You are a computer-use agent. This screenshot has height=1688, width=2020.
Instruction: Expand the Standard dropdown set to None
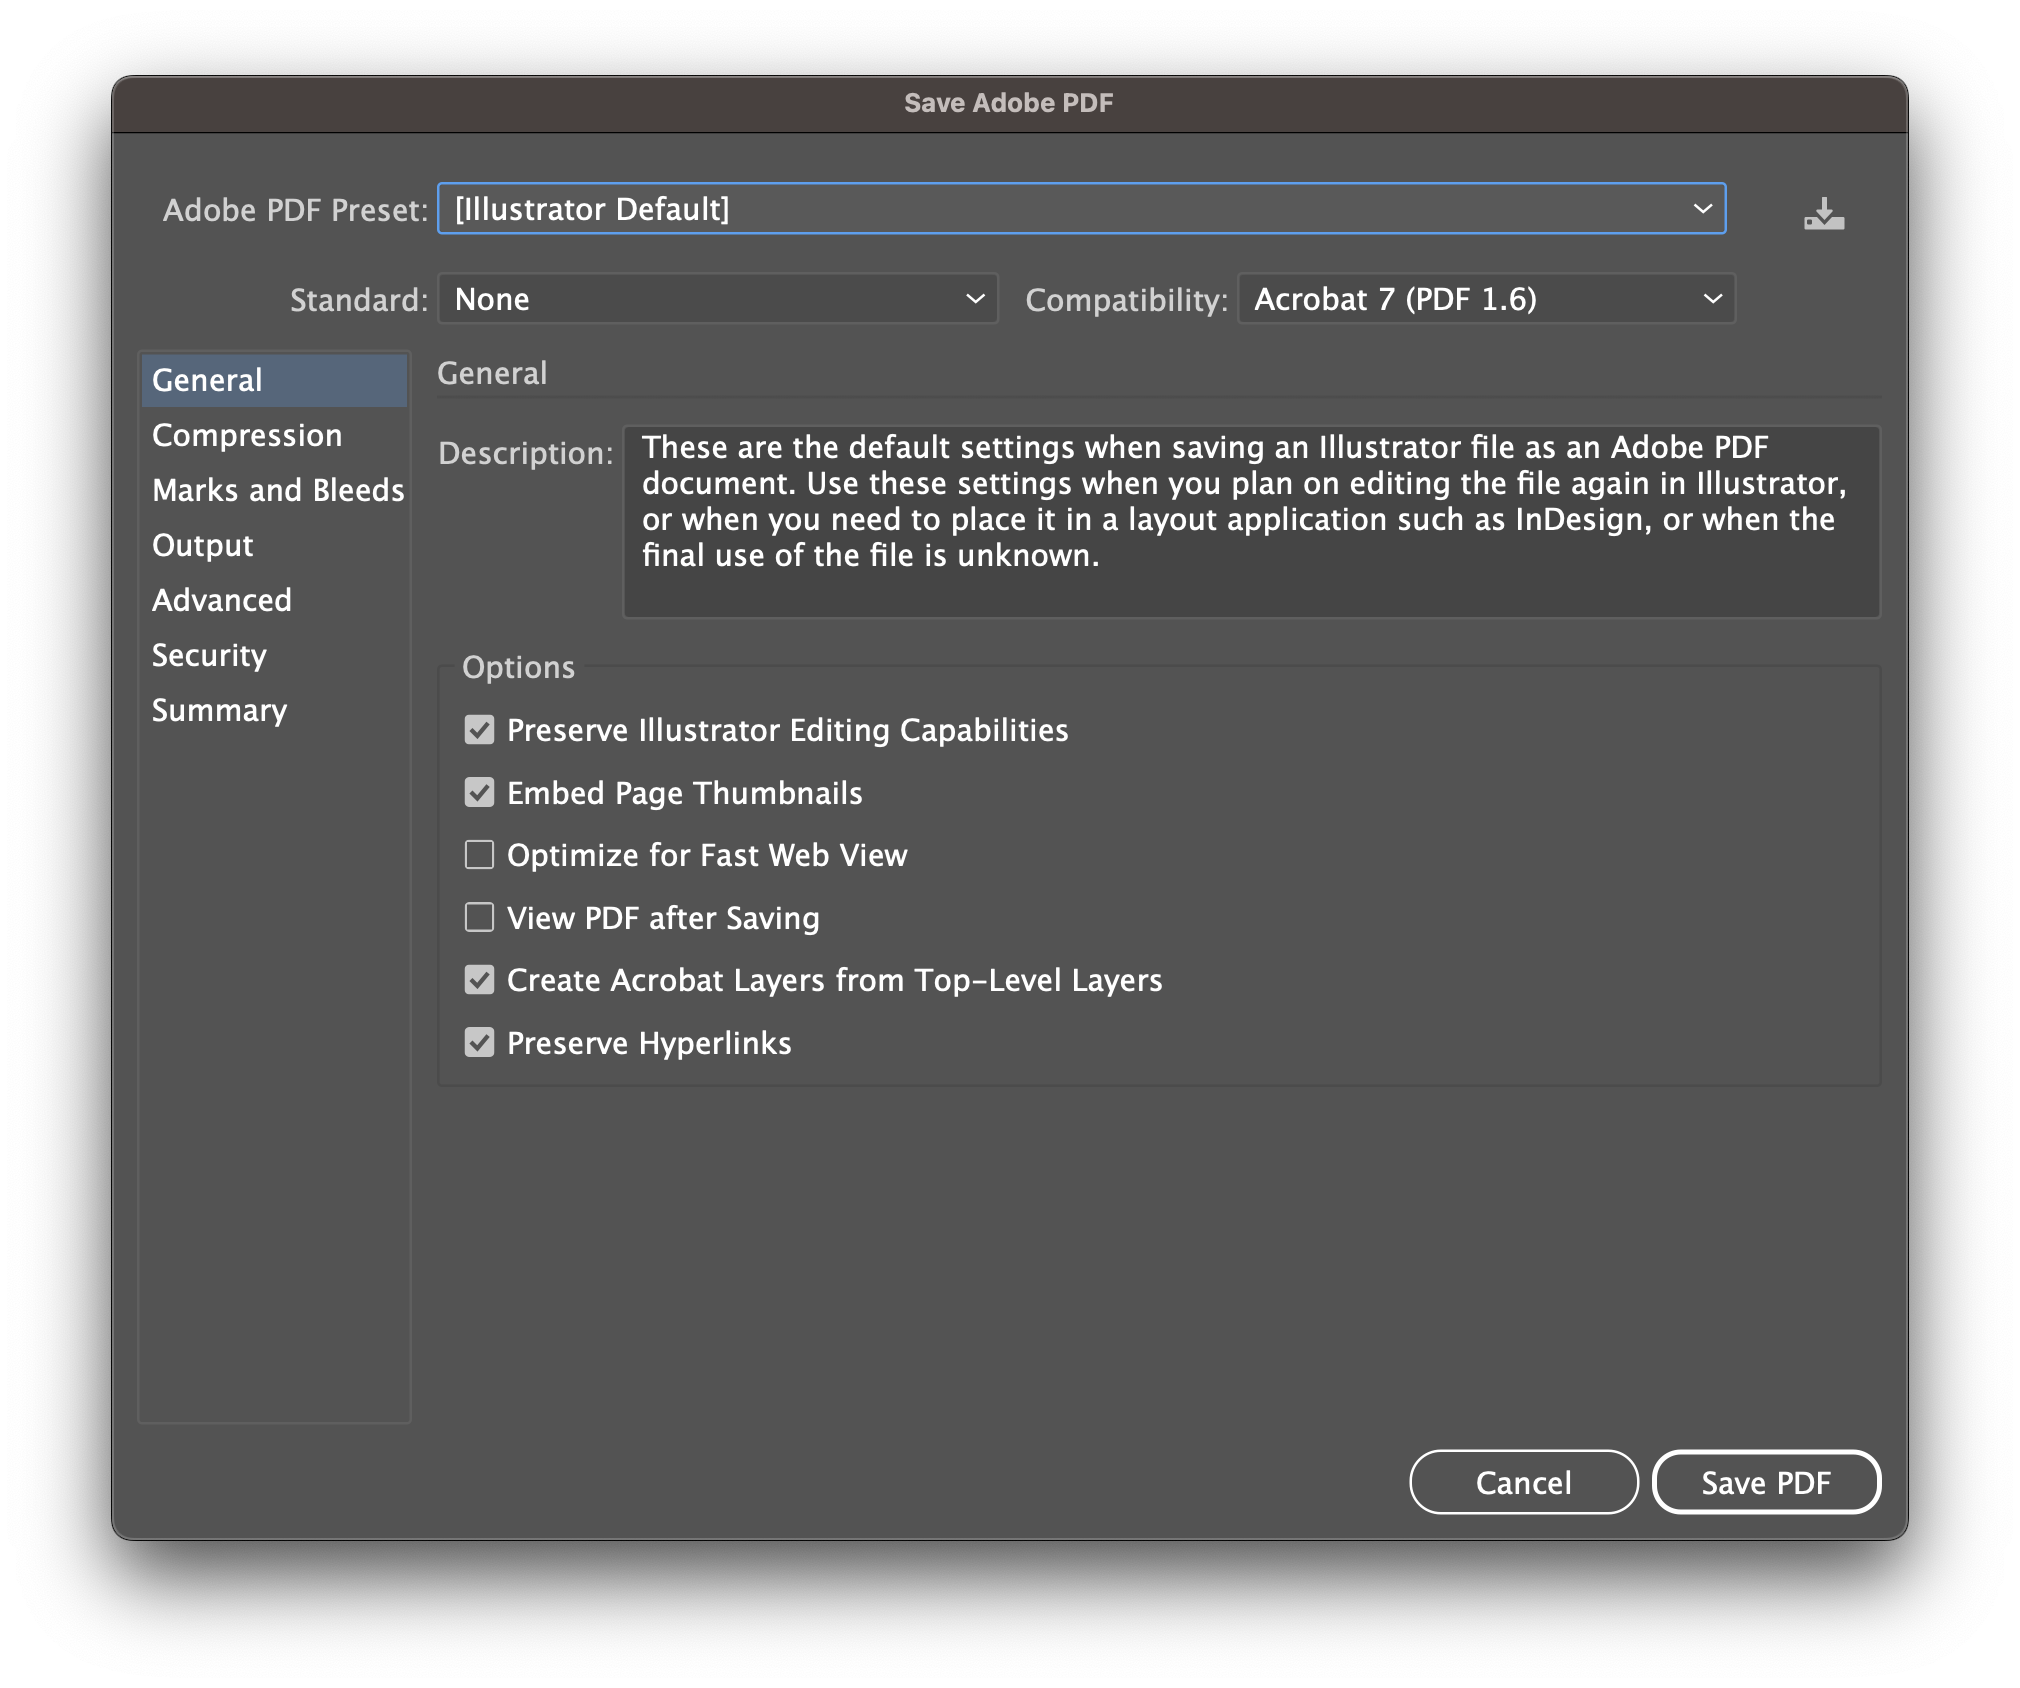[717, 299]
